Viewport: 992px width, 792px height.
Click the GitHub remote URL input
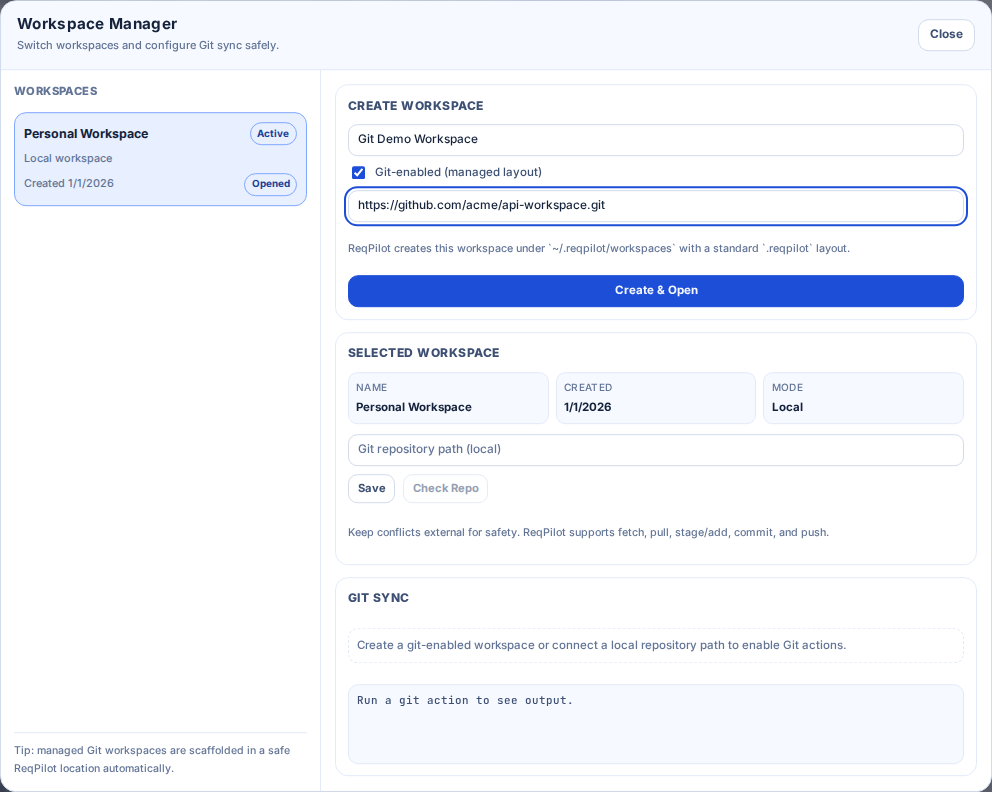click(655, 206)
